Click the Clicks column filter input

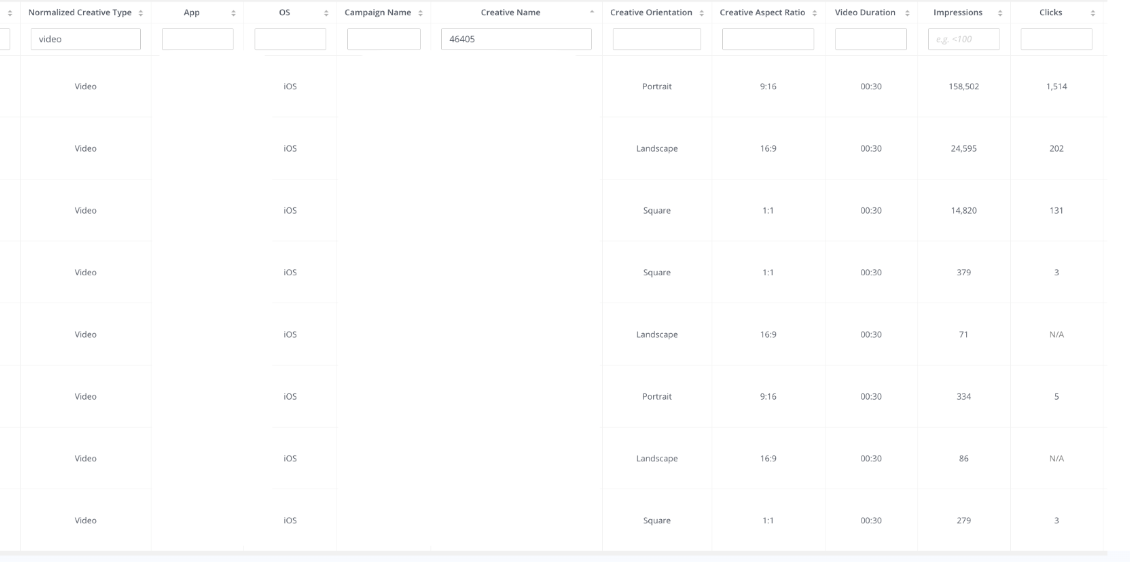[1056, 39]
